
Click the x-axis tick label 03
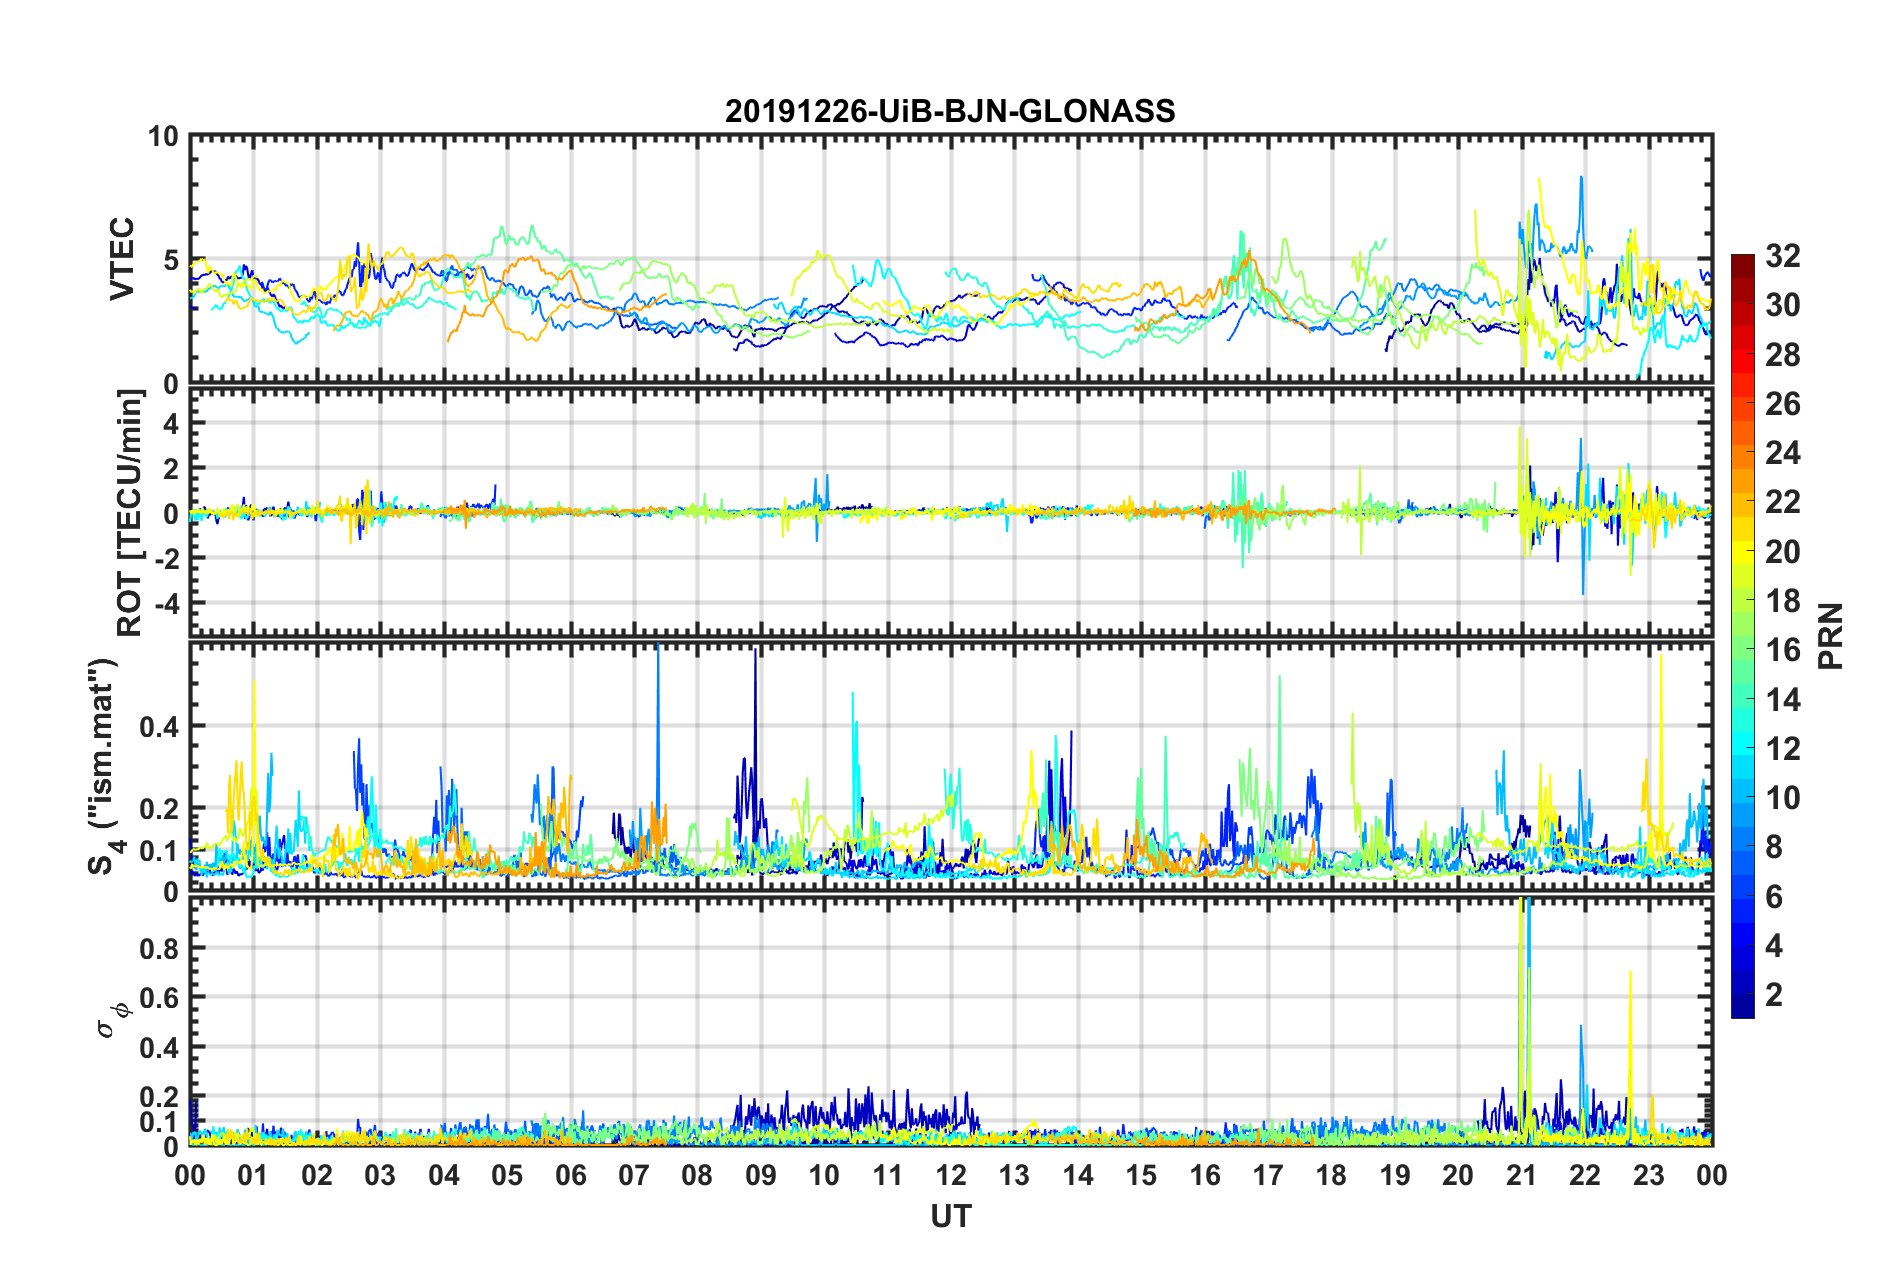(380, 1175)
